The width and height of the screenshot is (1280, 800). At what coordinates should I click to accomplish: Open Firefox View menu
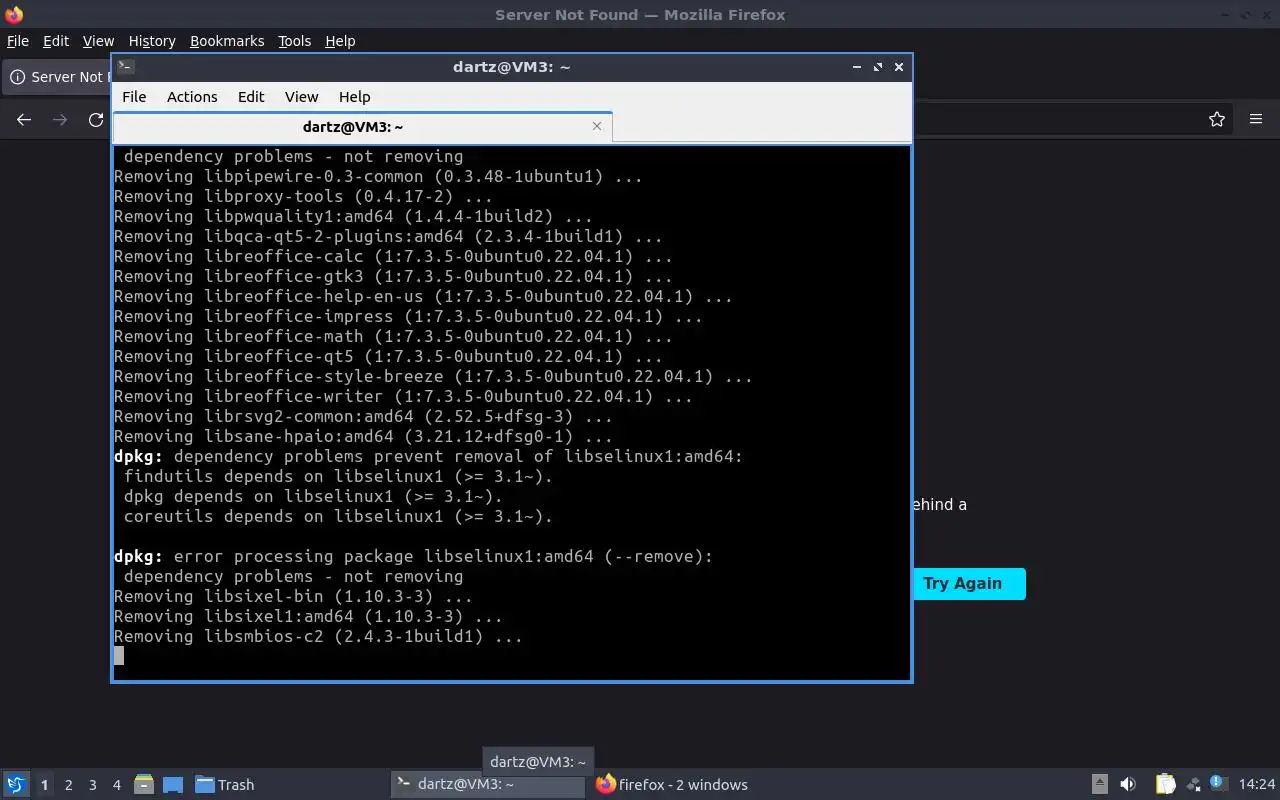click(98, 41)
